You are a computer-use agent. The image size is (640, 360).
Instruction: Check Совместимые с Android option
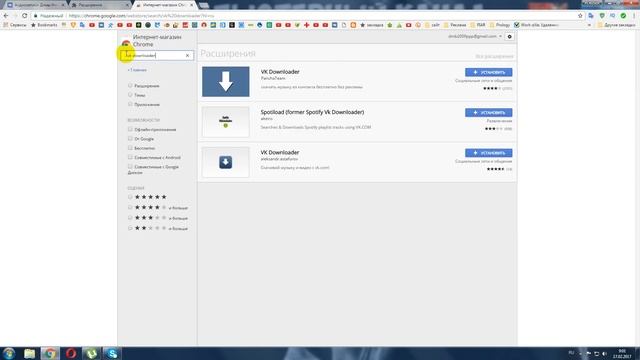point(130,157)
